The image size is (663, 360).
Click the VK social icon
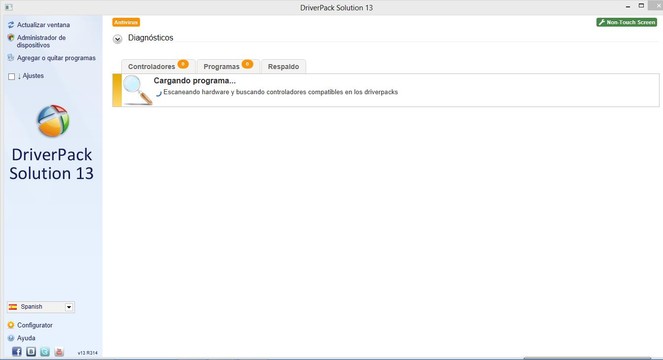point(31,352)
